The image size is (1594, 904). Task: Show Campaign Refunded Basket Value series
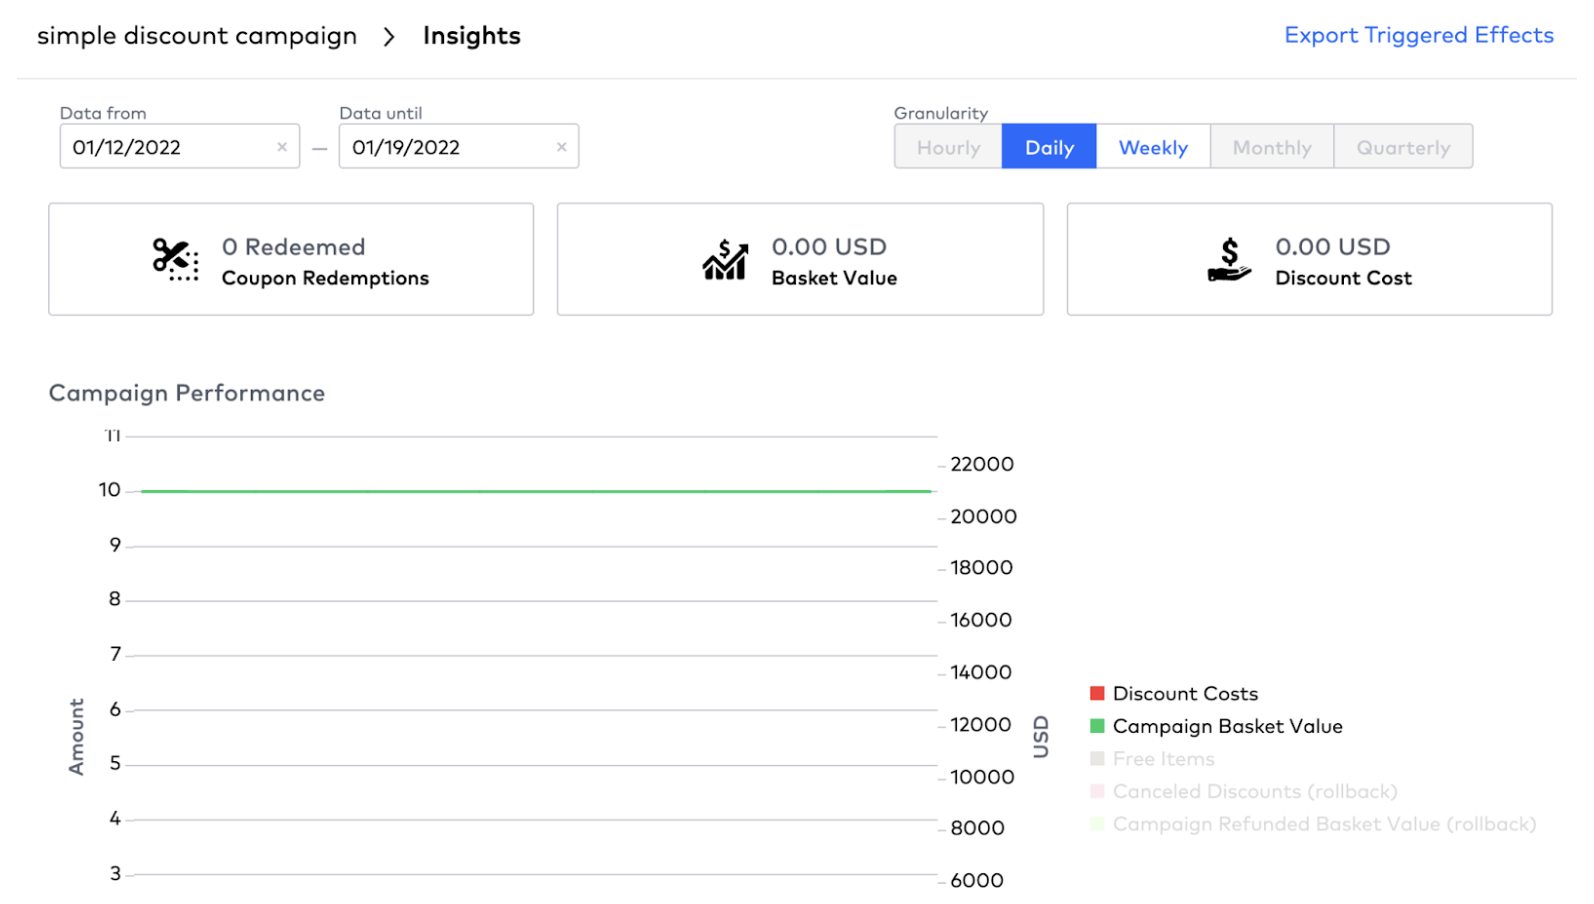tap(1313, 824)
